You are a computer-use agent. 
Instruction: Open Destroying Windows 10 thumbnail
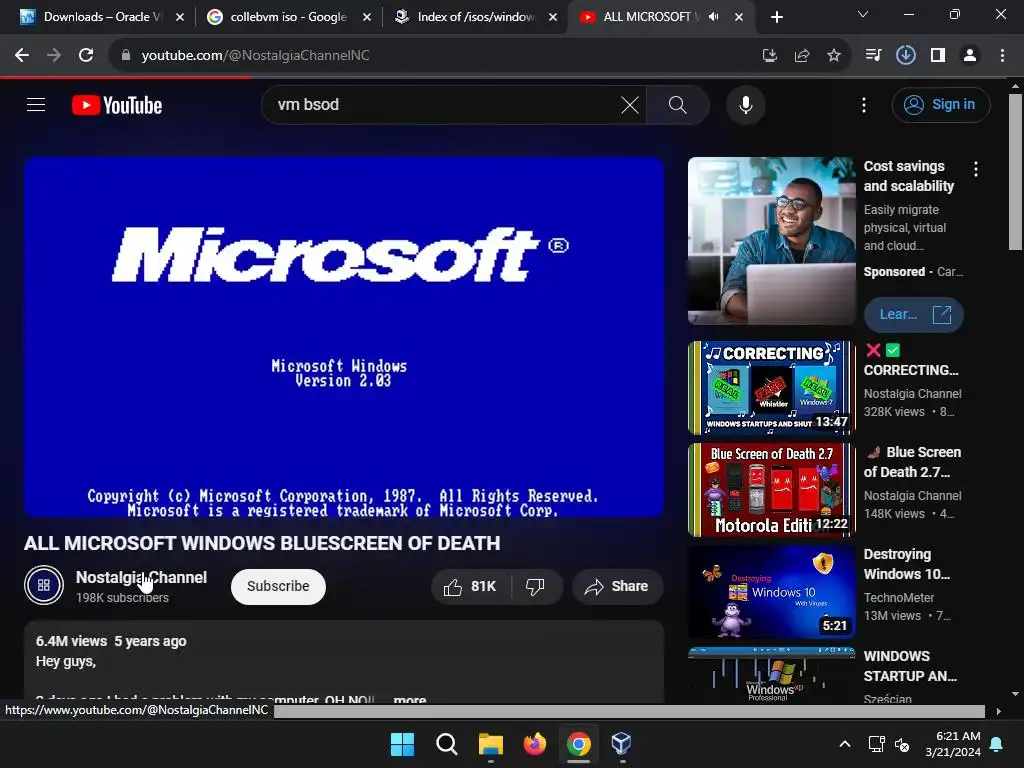pos(771,592)
